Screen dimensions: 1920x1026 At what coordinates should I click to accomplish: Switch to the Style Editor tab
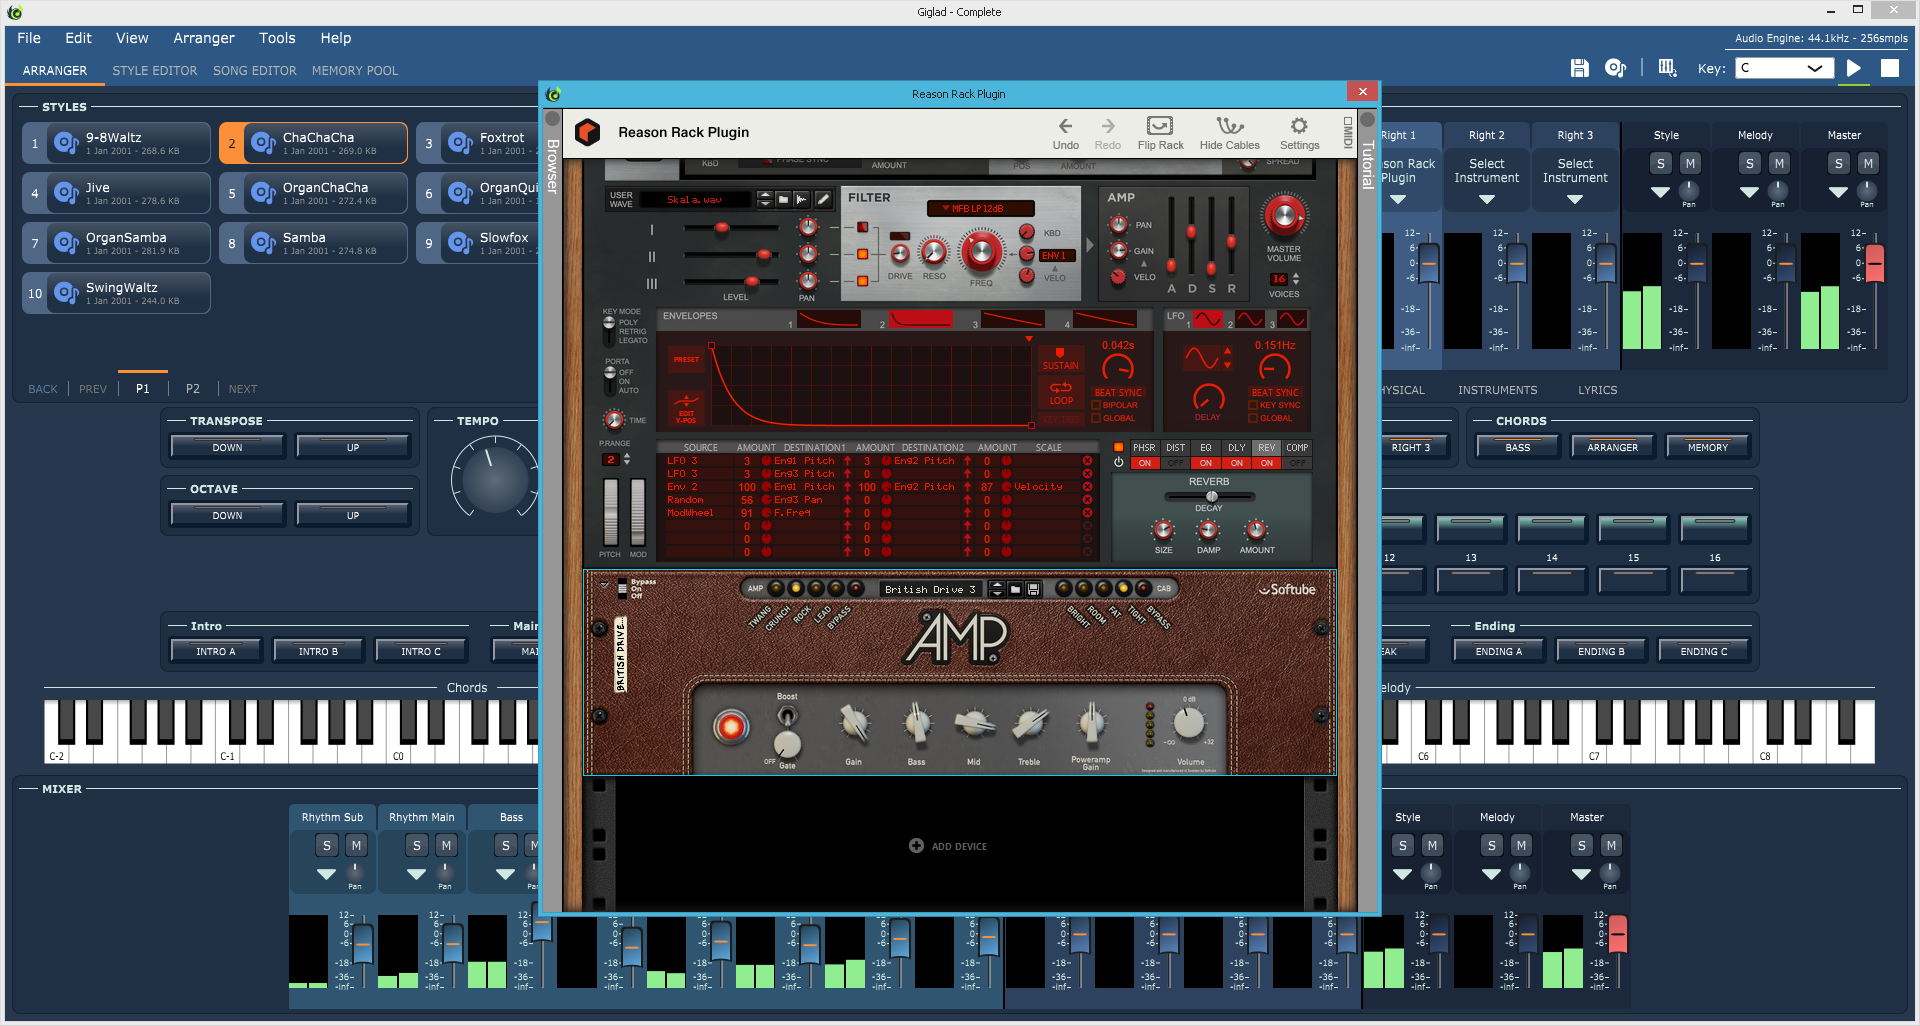(155, 71)
